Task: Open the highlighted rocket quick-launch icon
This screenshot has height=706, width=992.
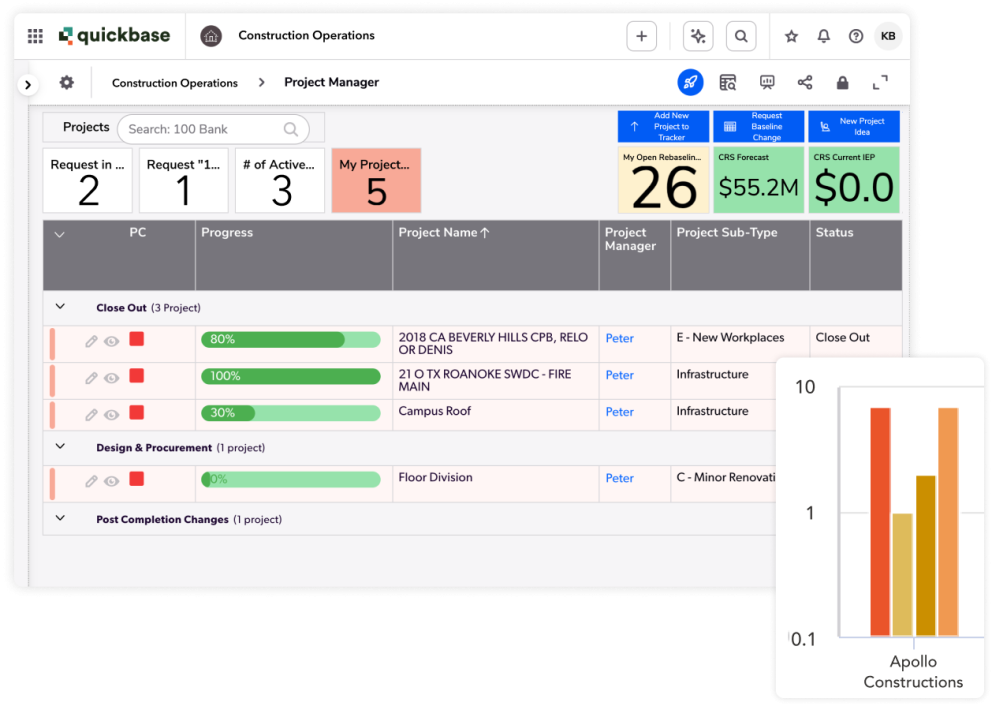Action: [690, 82]
